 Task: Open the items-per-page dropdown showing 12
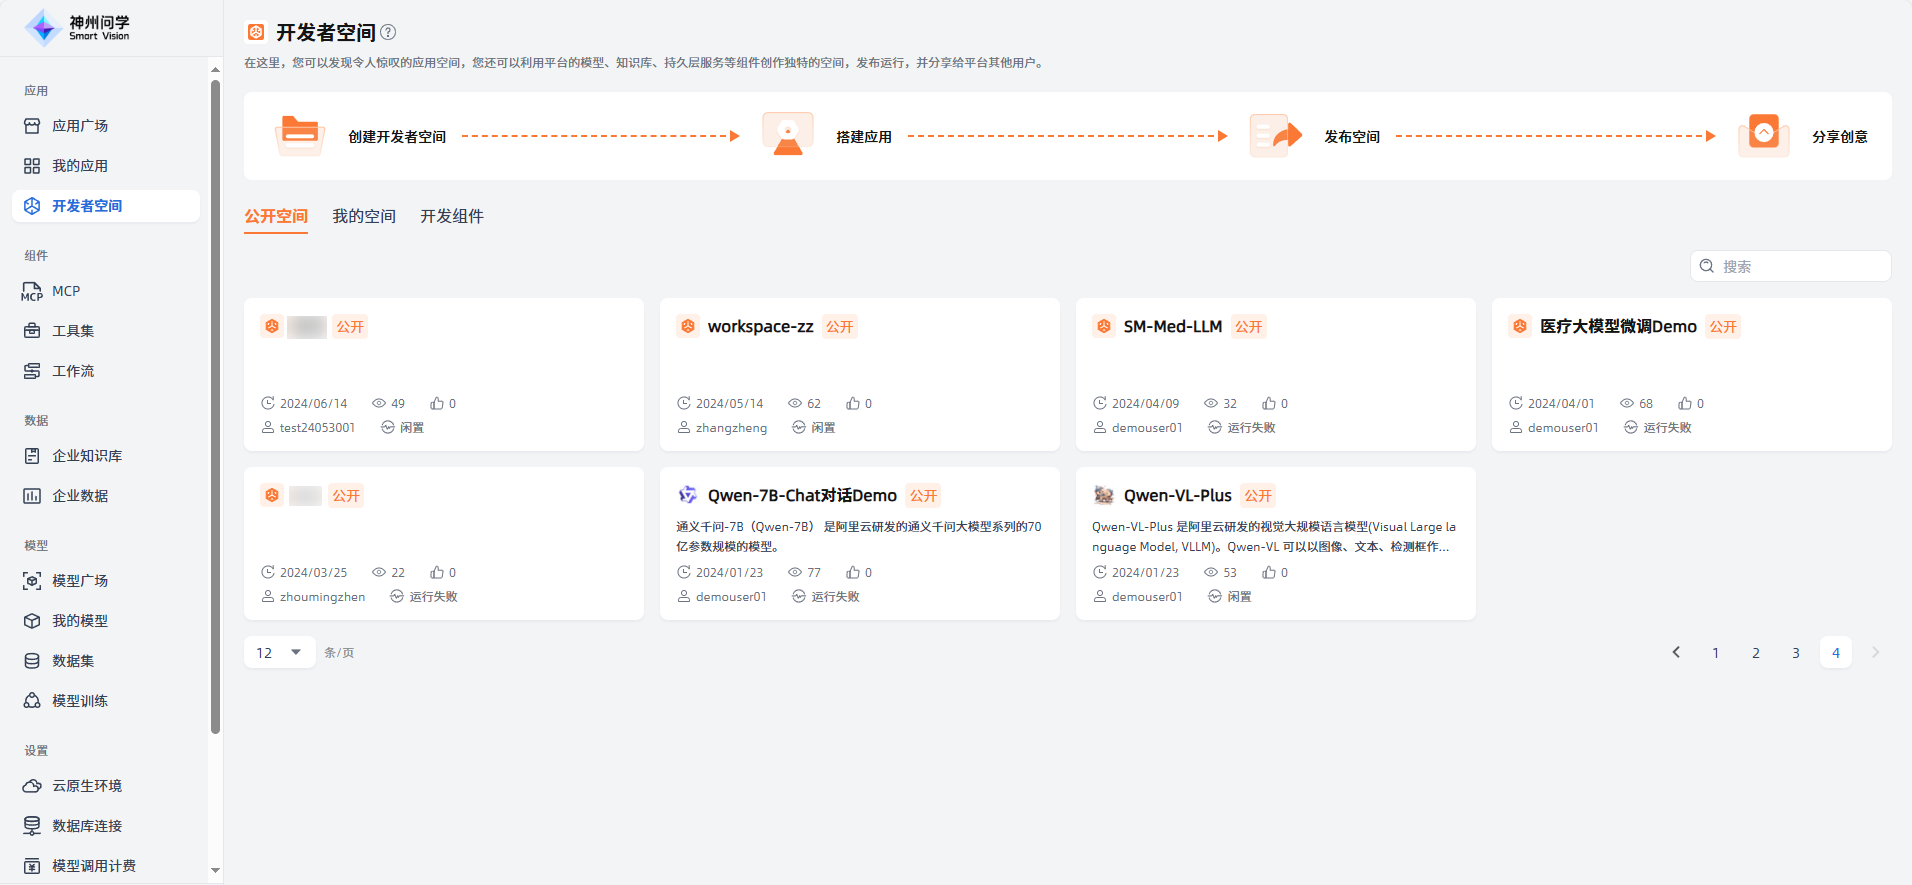pos(279,652)
